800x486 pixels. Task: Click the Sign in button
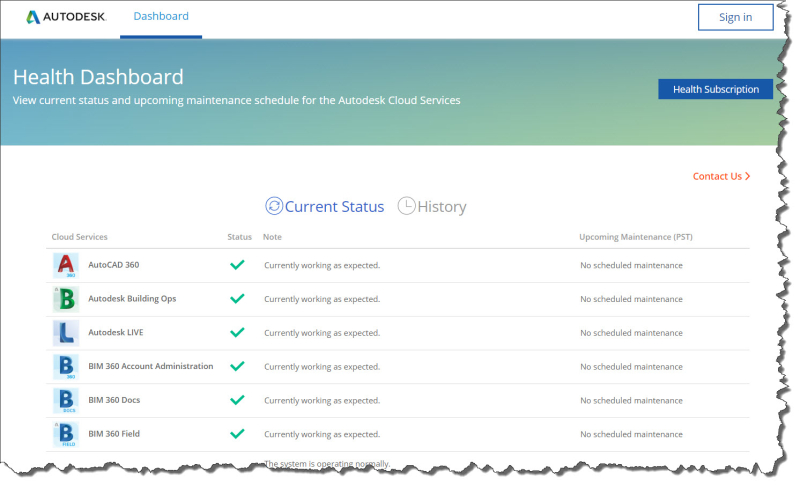click(735, 17)
